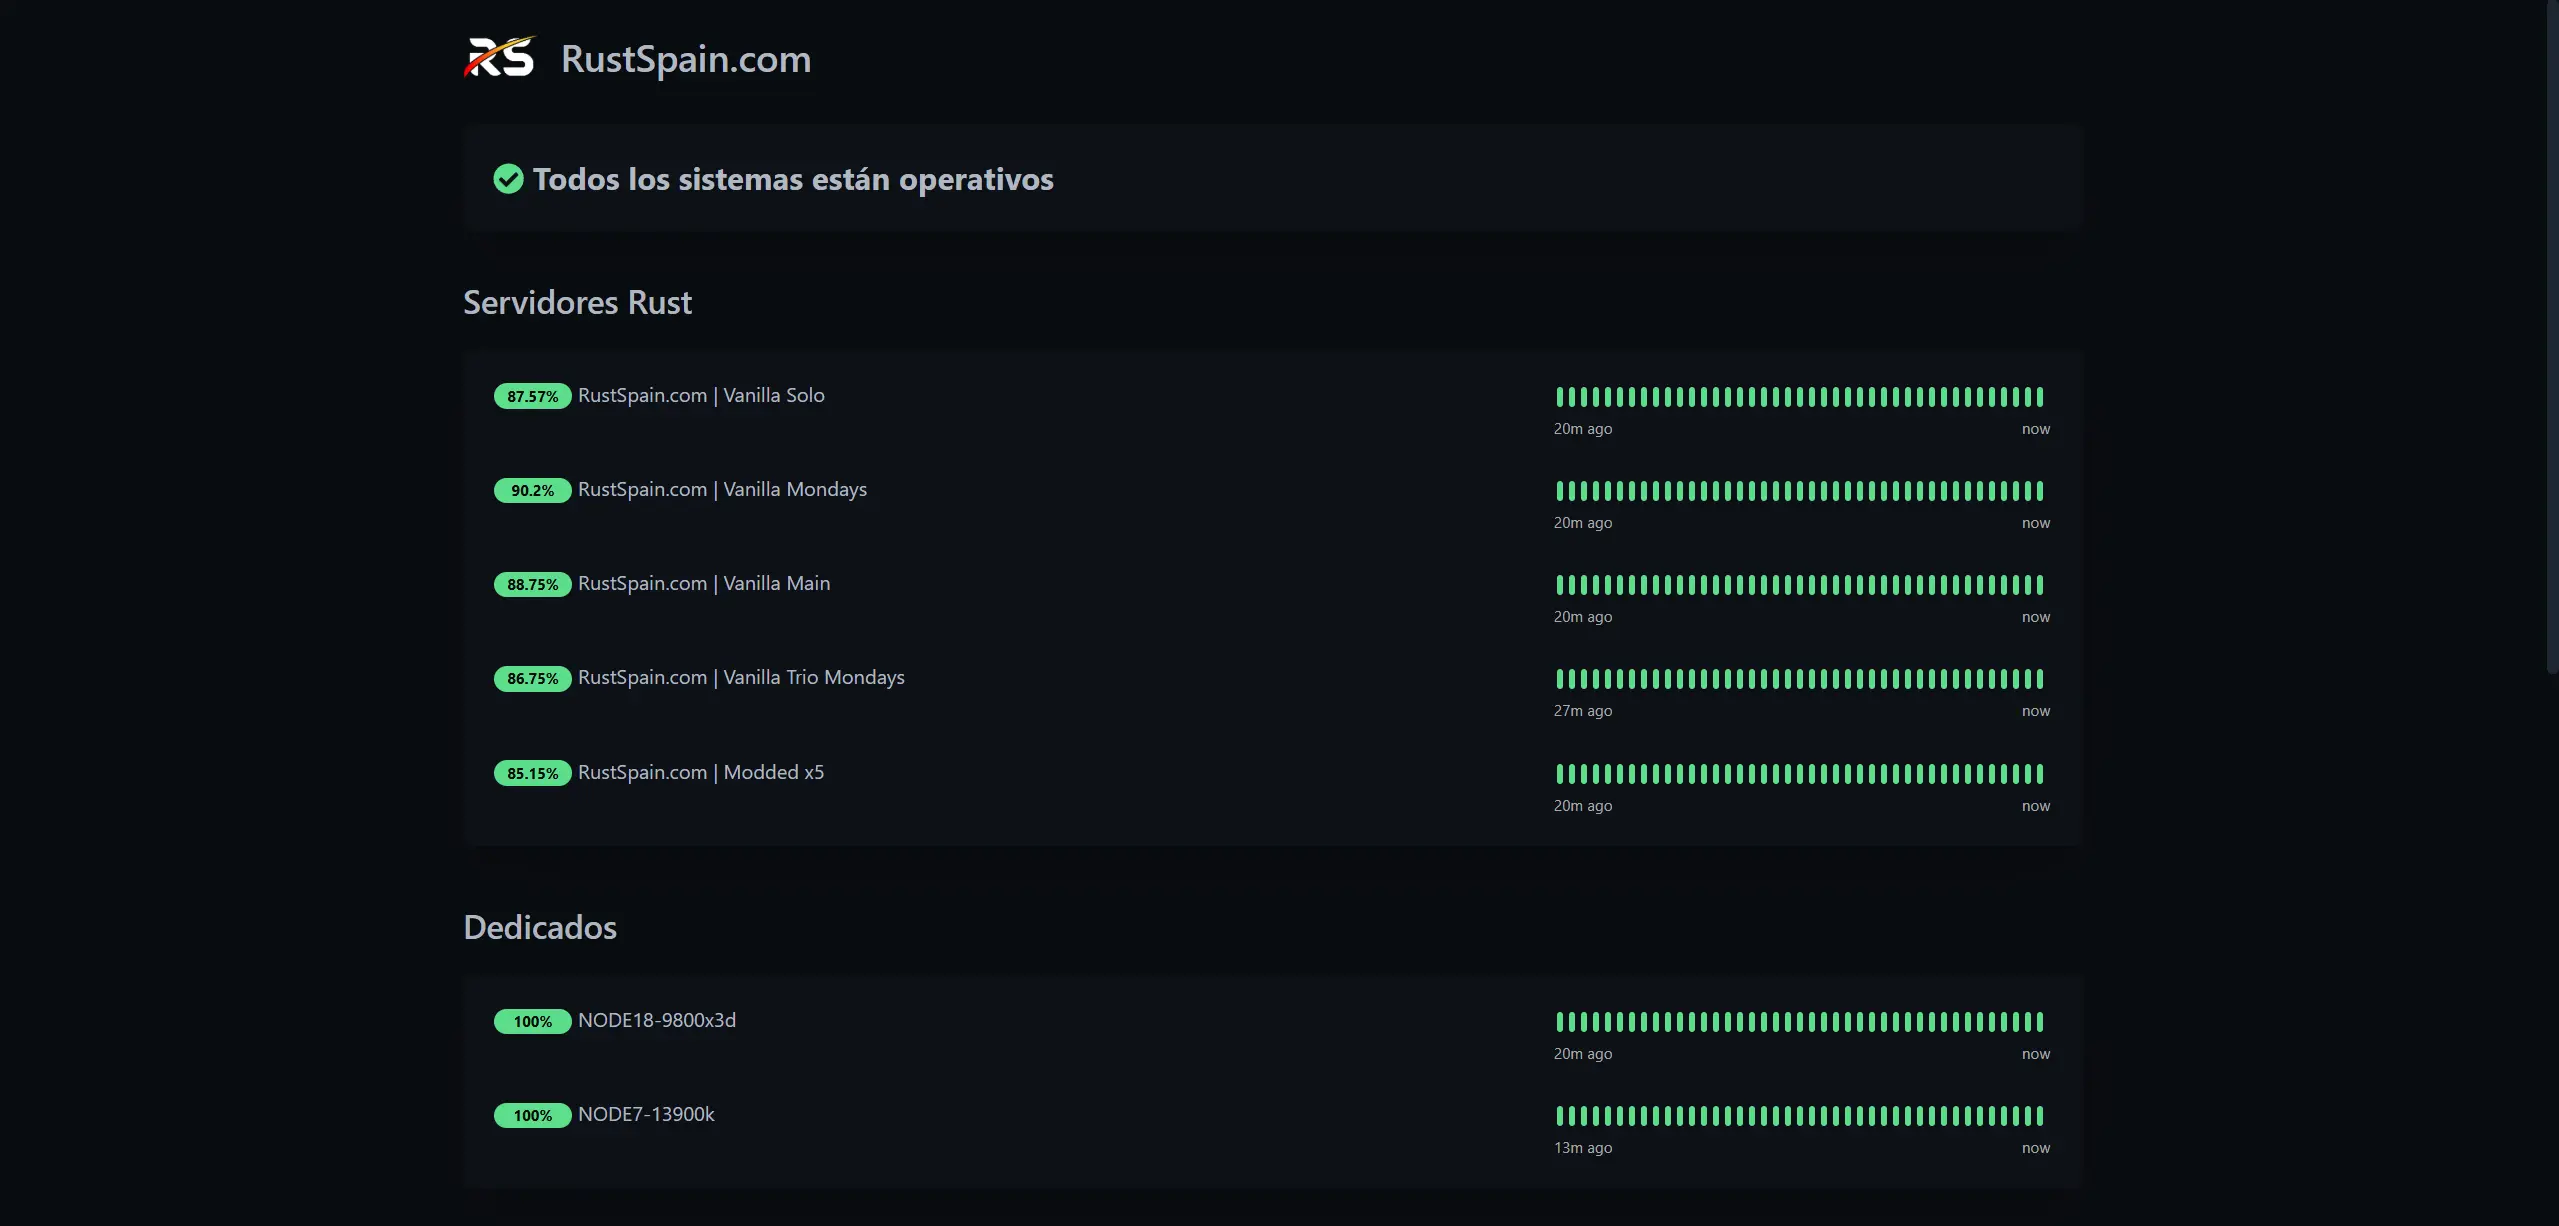This screenshot has height=1226, width=2559.
Task: Click the Vanilla Trio Mondays heartbeat bar
Action: pyautogui.click(x=1800, y=679)
